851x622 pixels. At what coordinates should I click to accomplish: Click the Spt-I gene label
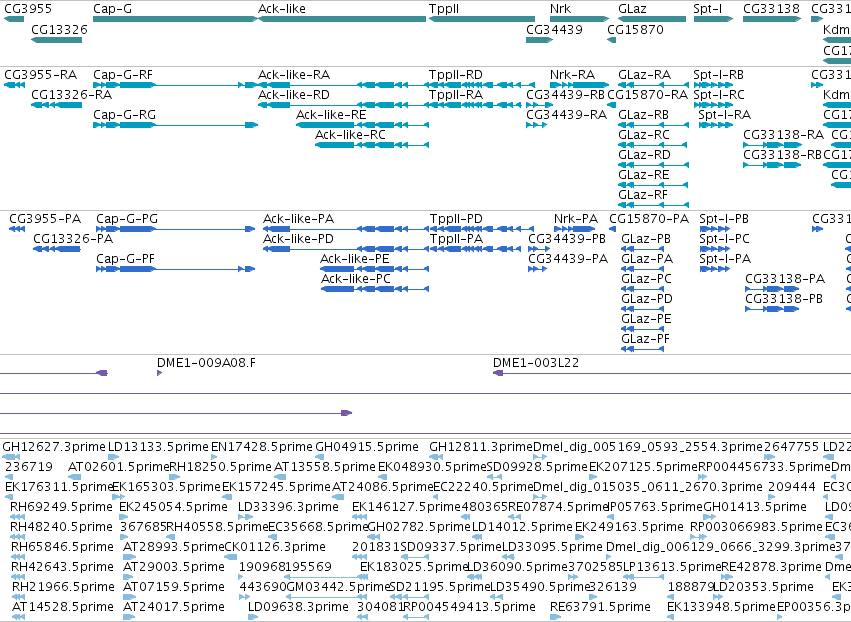point(708,9)
